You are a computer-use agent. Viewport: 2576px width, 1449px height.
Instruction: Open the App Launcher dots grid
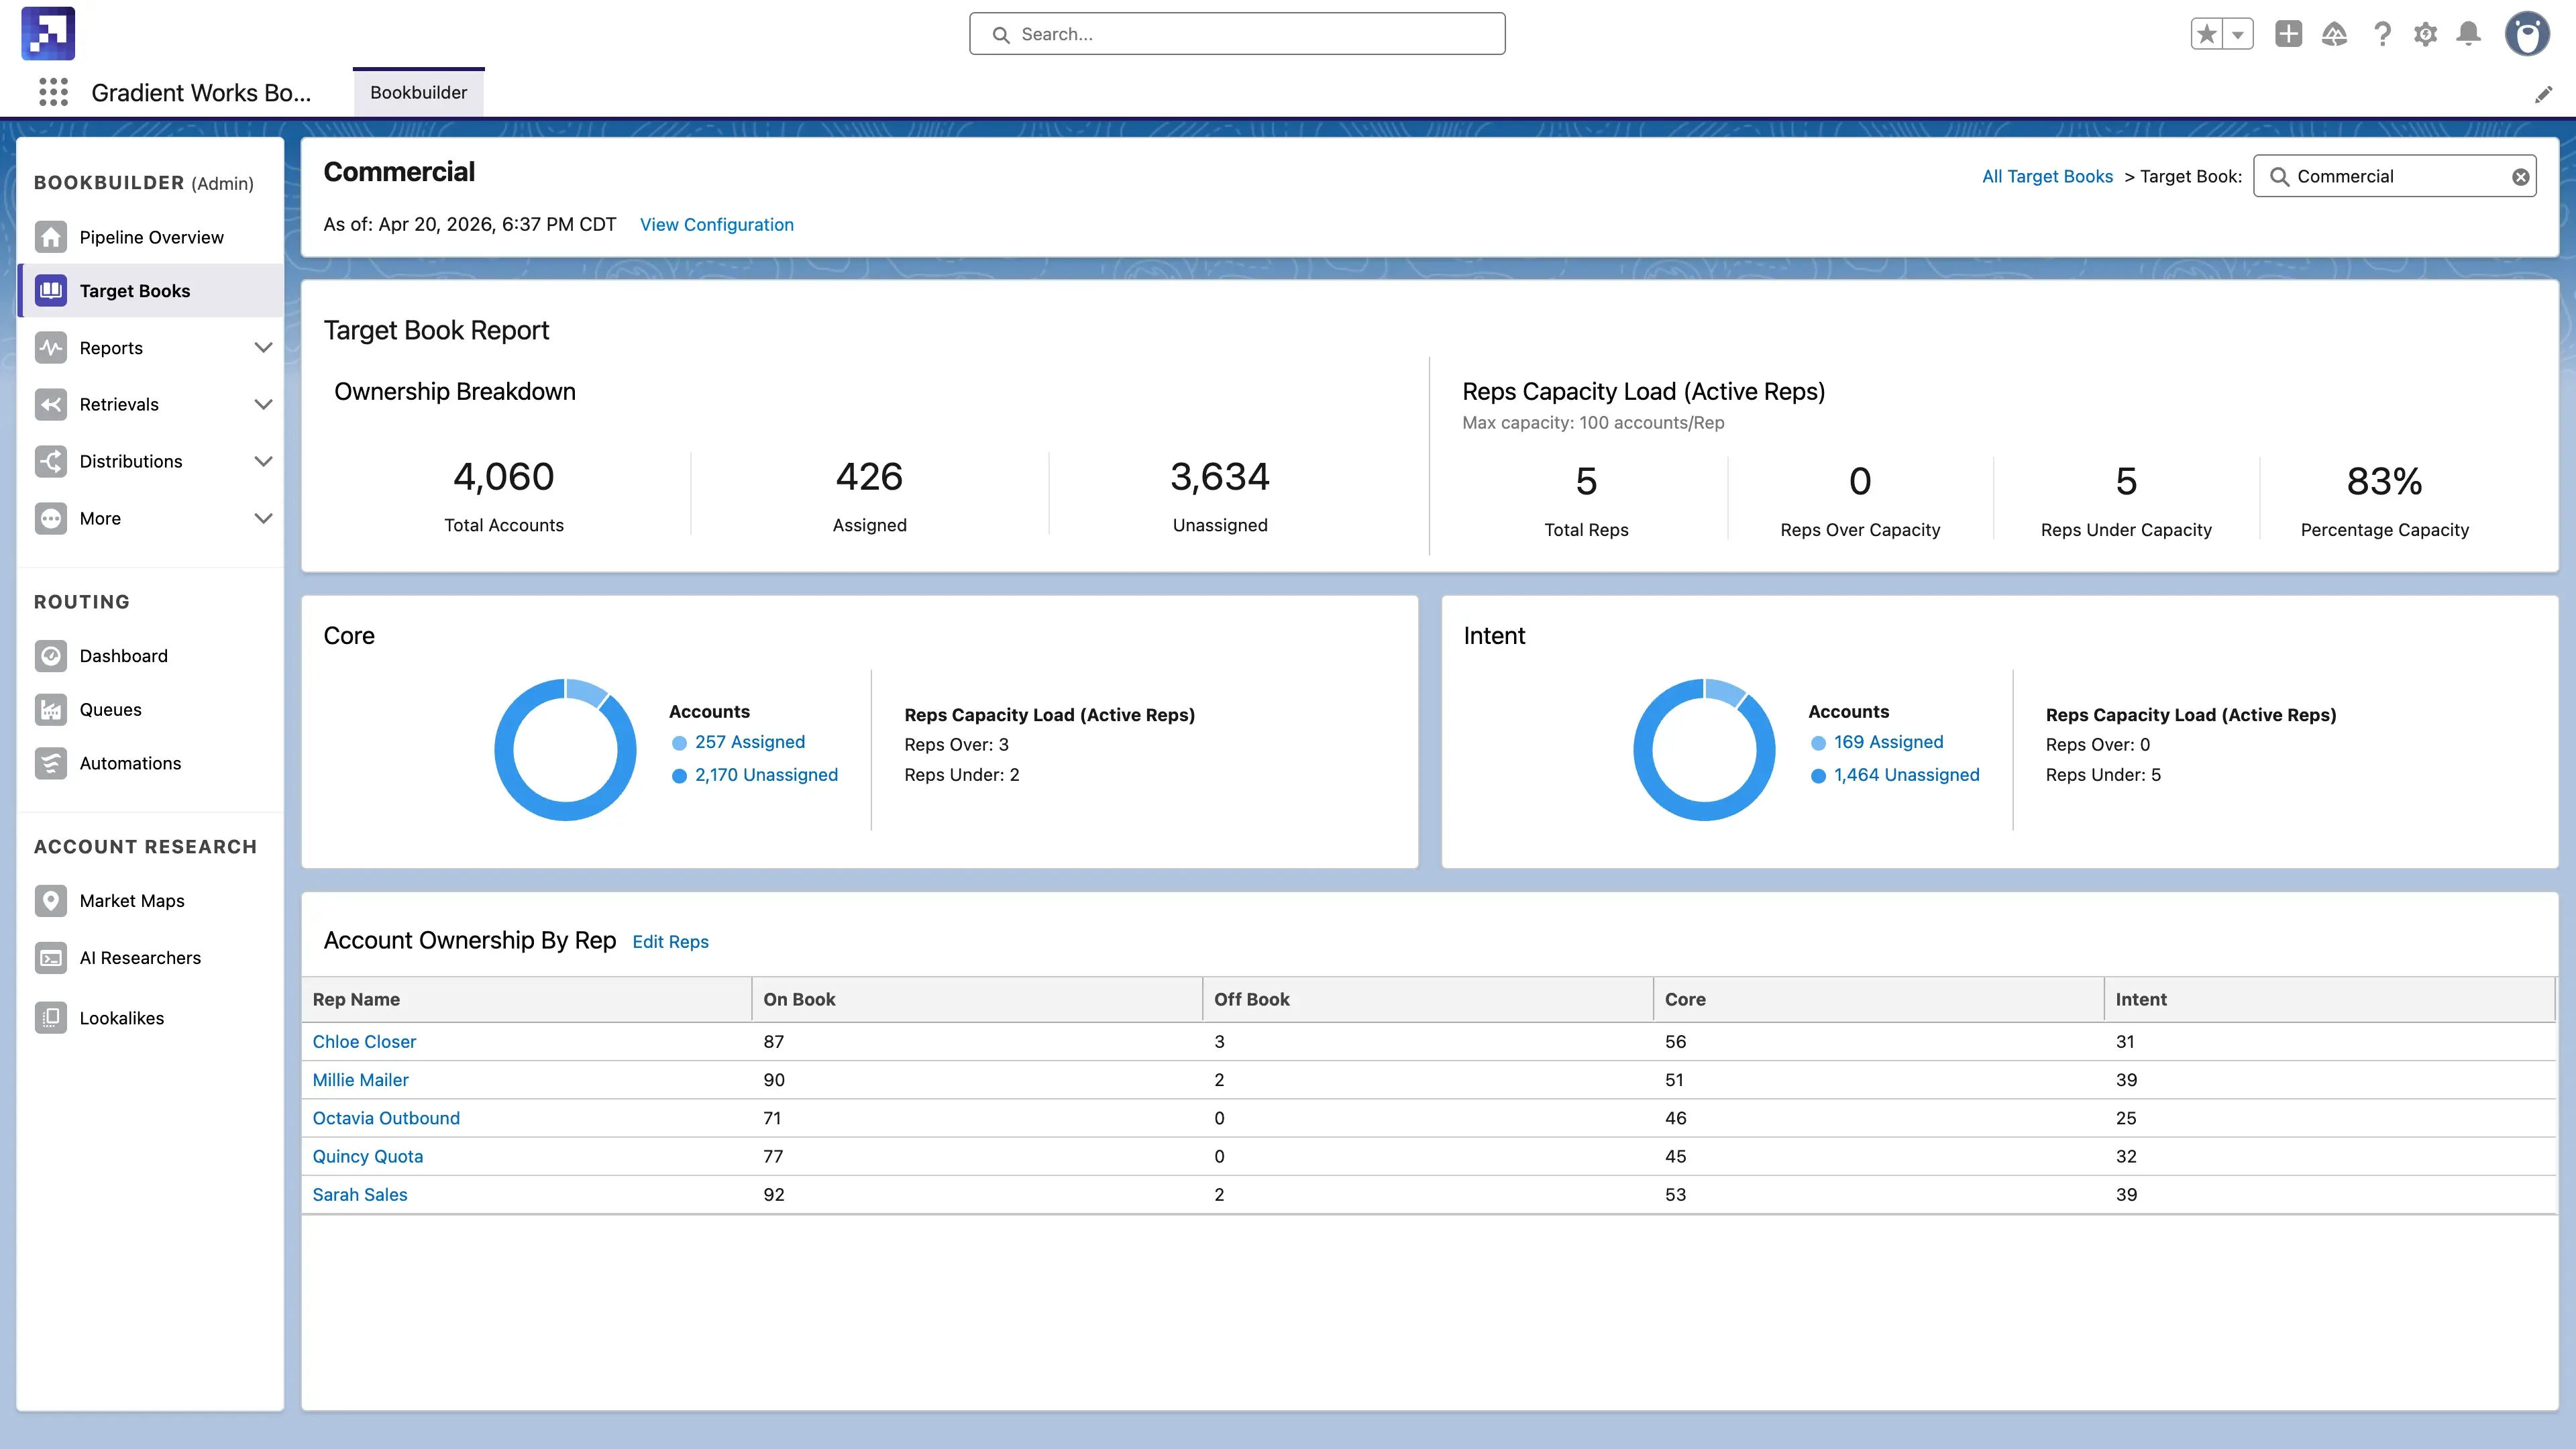tap(53, 92)
